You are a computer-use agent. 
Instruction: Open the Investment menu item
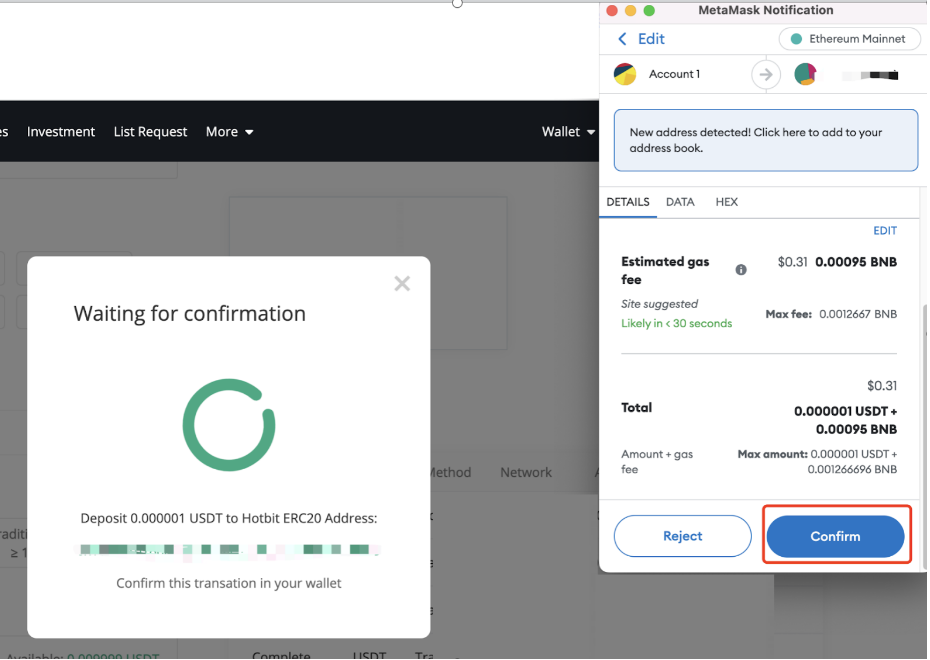tap(61, 132)
